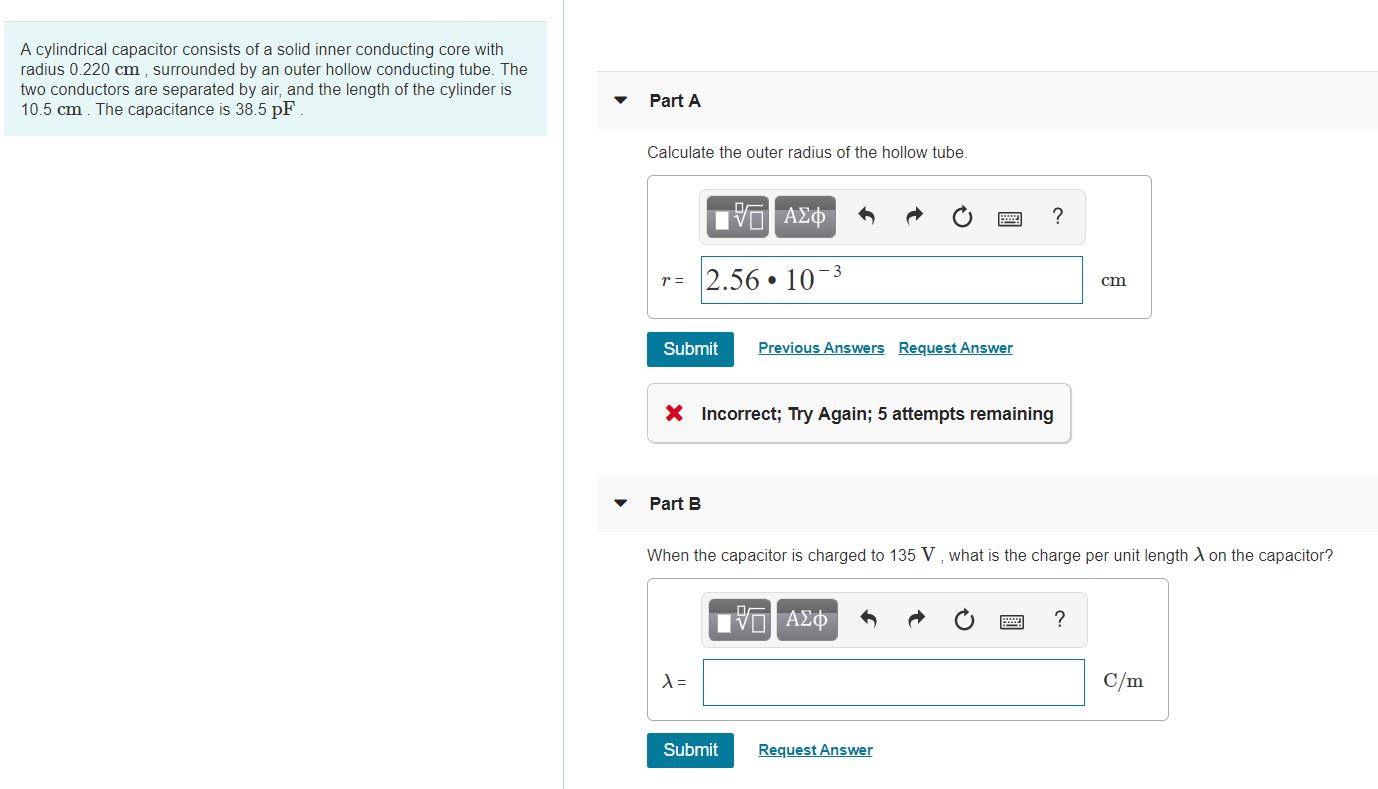Undo last edit in Part B toolbar
The height and width of the screenshot is (789, 1378).
869,620
